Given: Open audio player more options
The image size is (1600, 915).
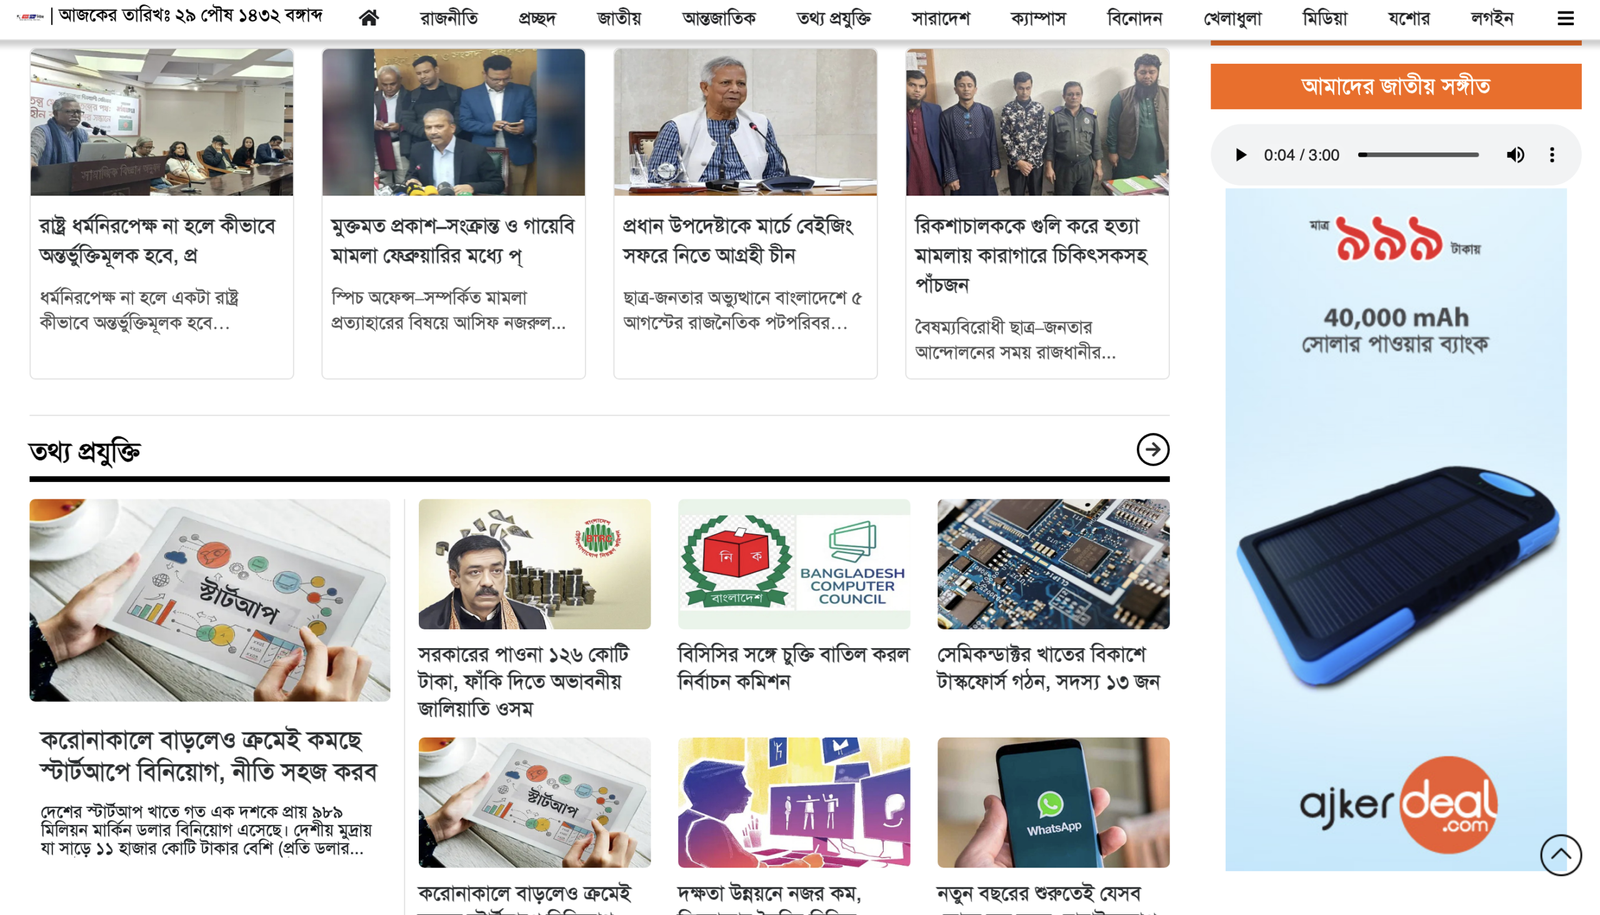Looking at the screenshot, I should point(1552,155).
